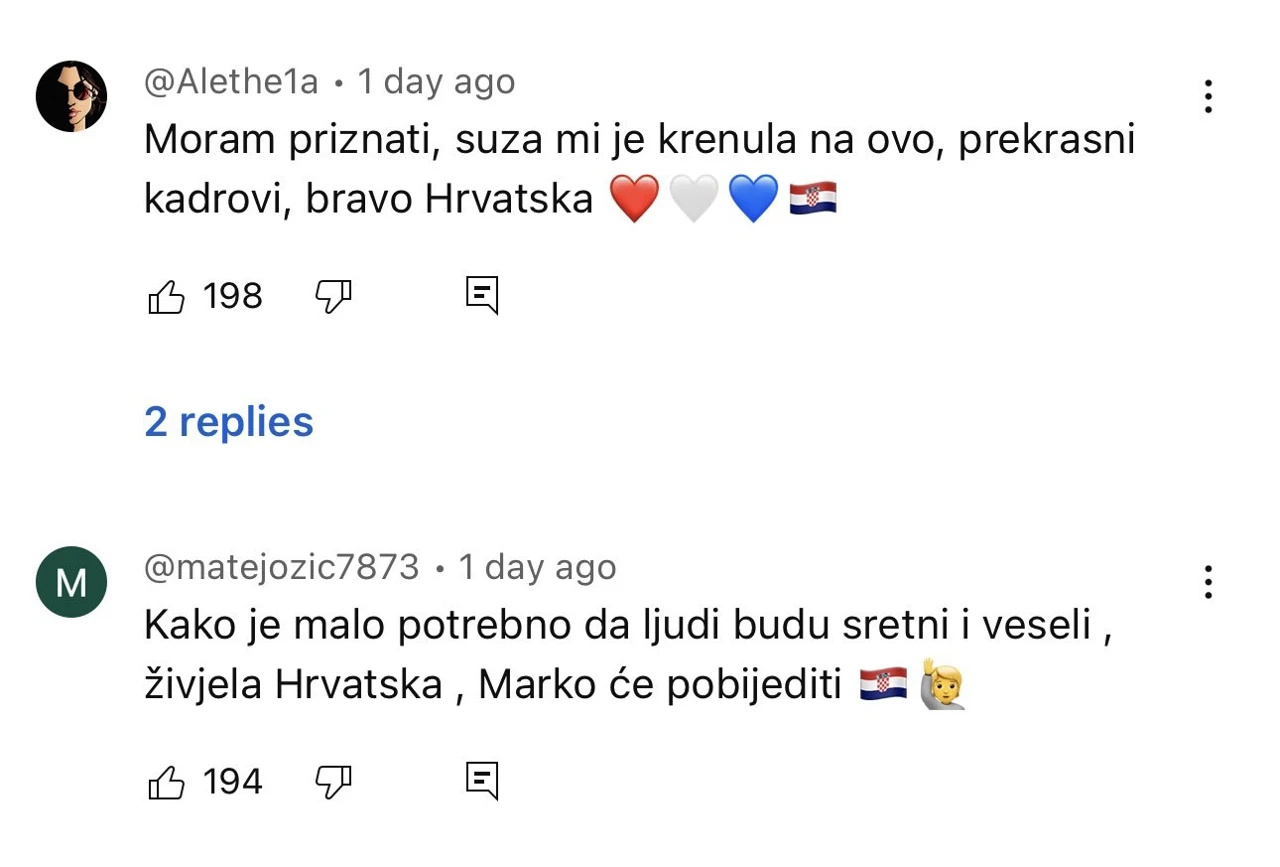The width and height of the screenshot is (1280, 867).
Task: Open the reply box on @Alethe1a's comment
Action: (481, 295)
